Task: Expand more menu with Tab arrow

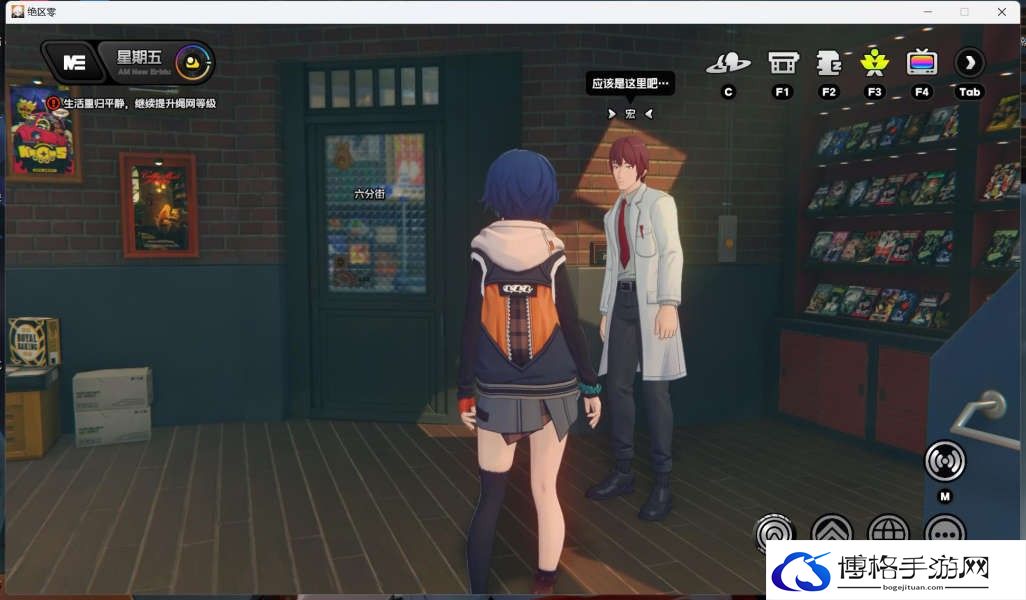Action: point(970,63)
